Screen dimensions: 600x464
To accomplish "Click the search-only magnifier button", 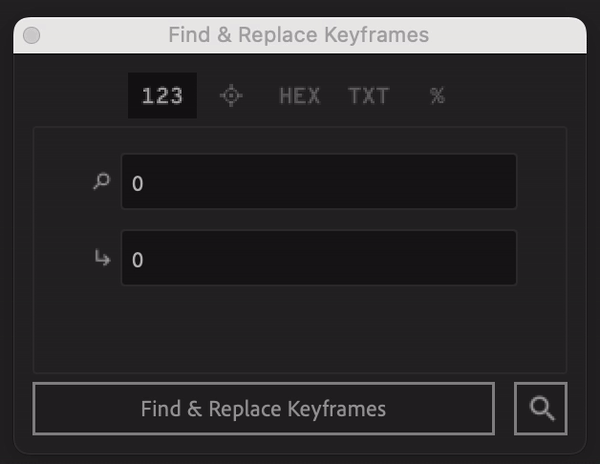I will [541, 409].
